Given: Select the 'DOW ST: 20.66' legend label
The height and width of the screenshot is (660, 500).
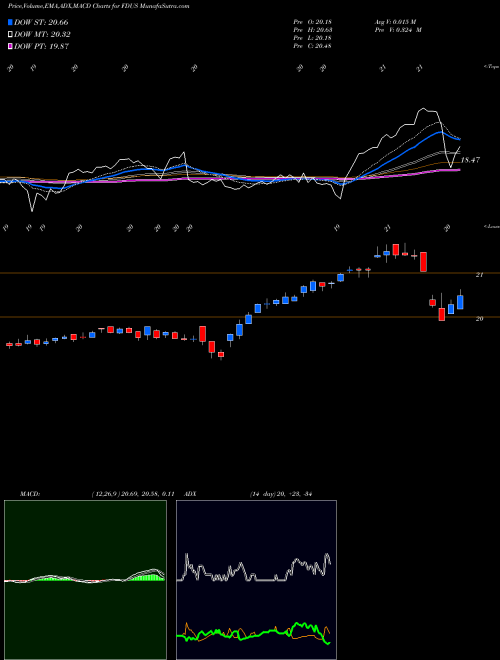Looking at the screenshot, I should 41,22.
